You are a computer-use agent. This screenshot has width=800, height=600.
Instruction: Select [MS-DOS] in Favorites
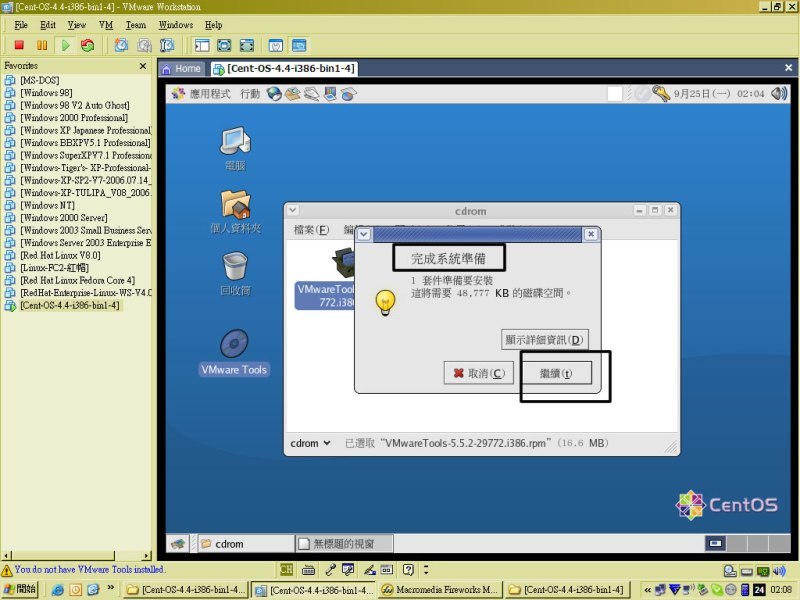click(x=39, y=80)
